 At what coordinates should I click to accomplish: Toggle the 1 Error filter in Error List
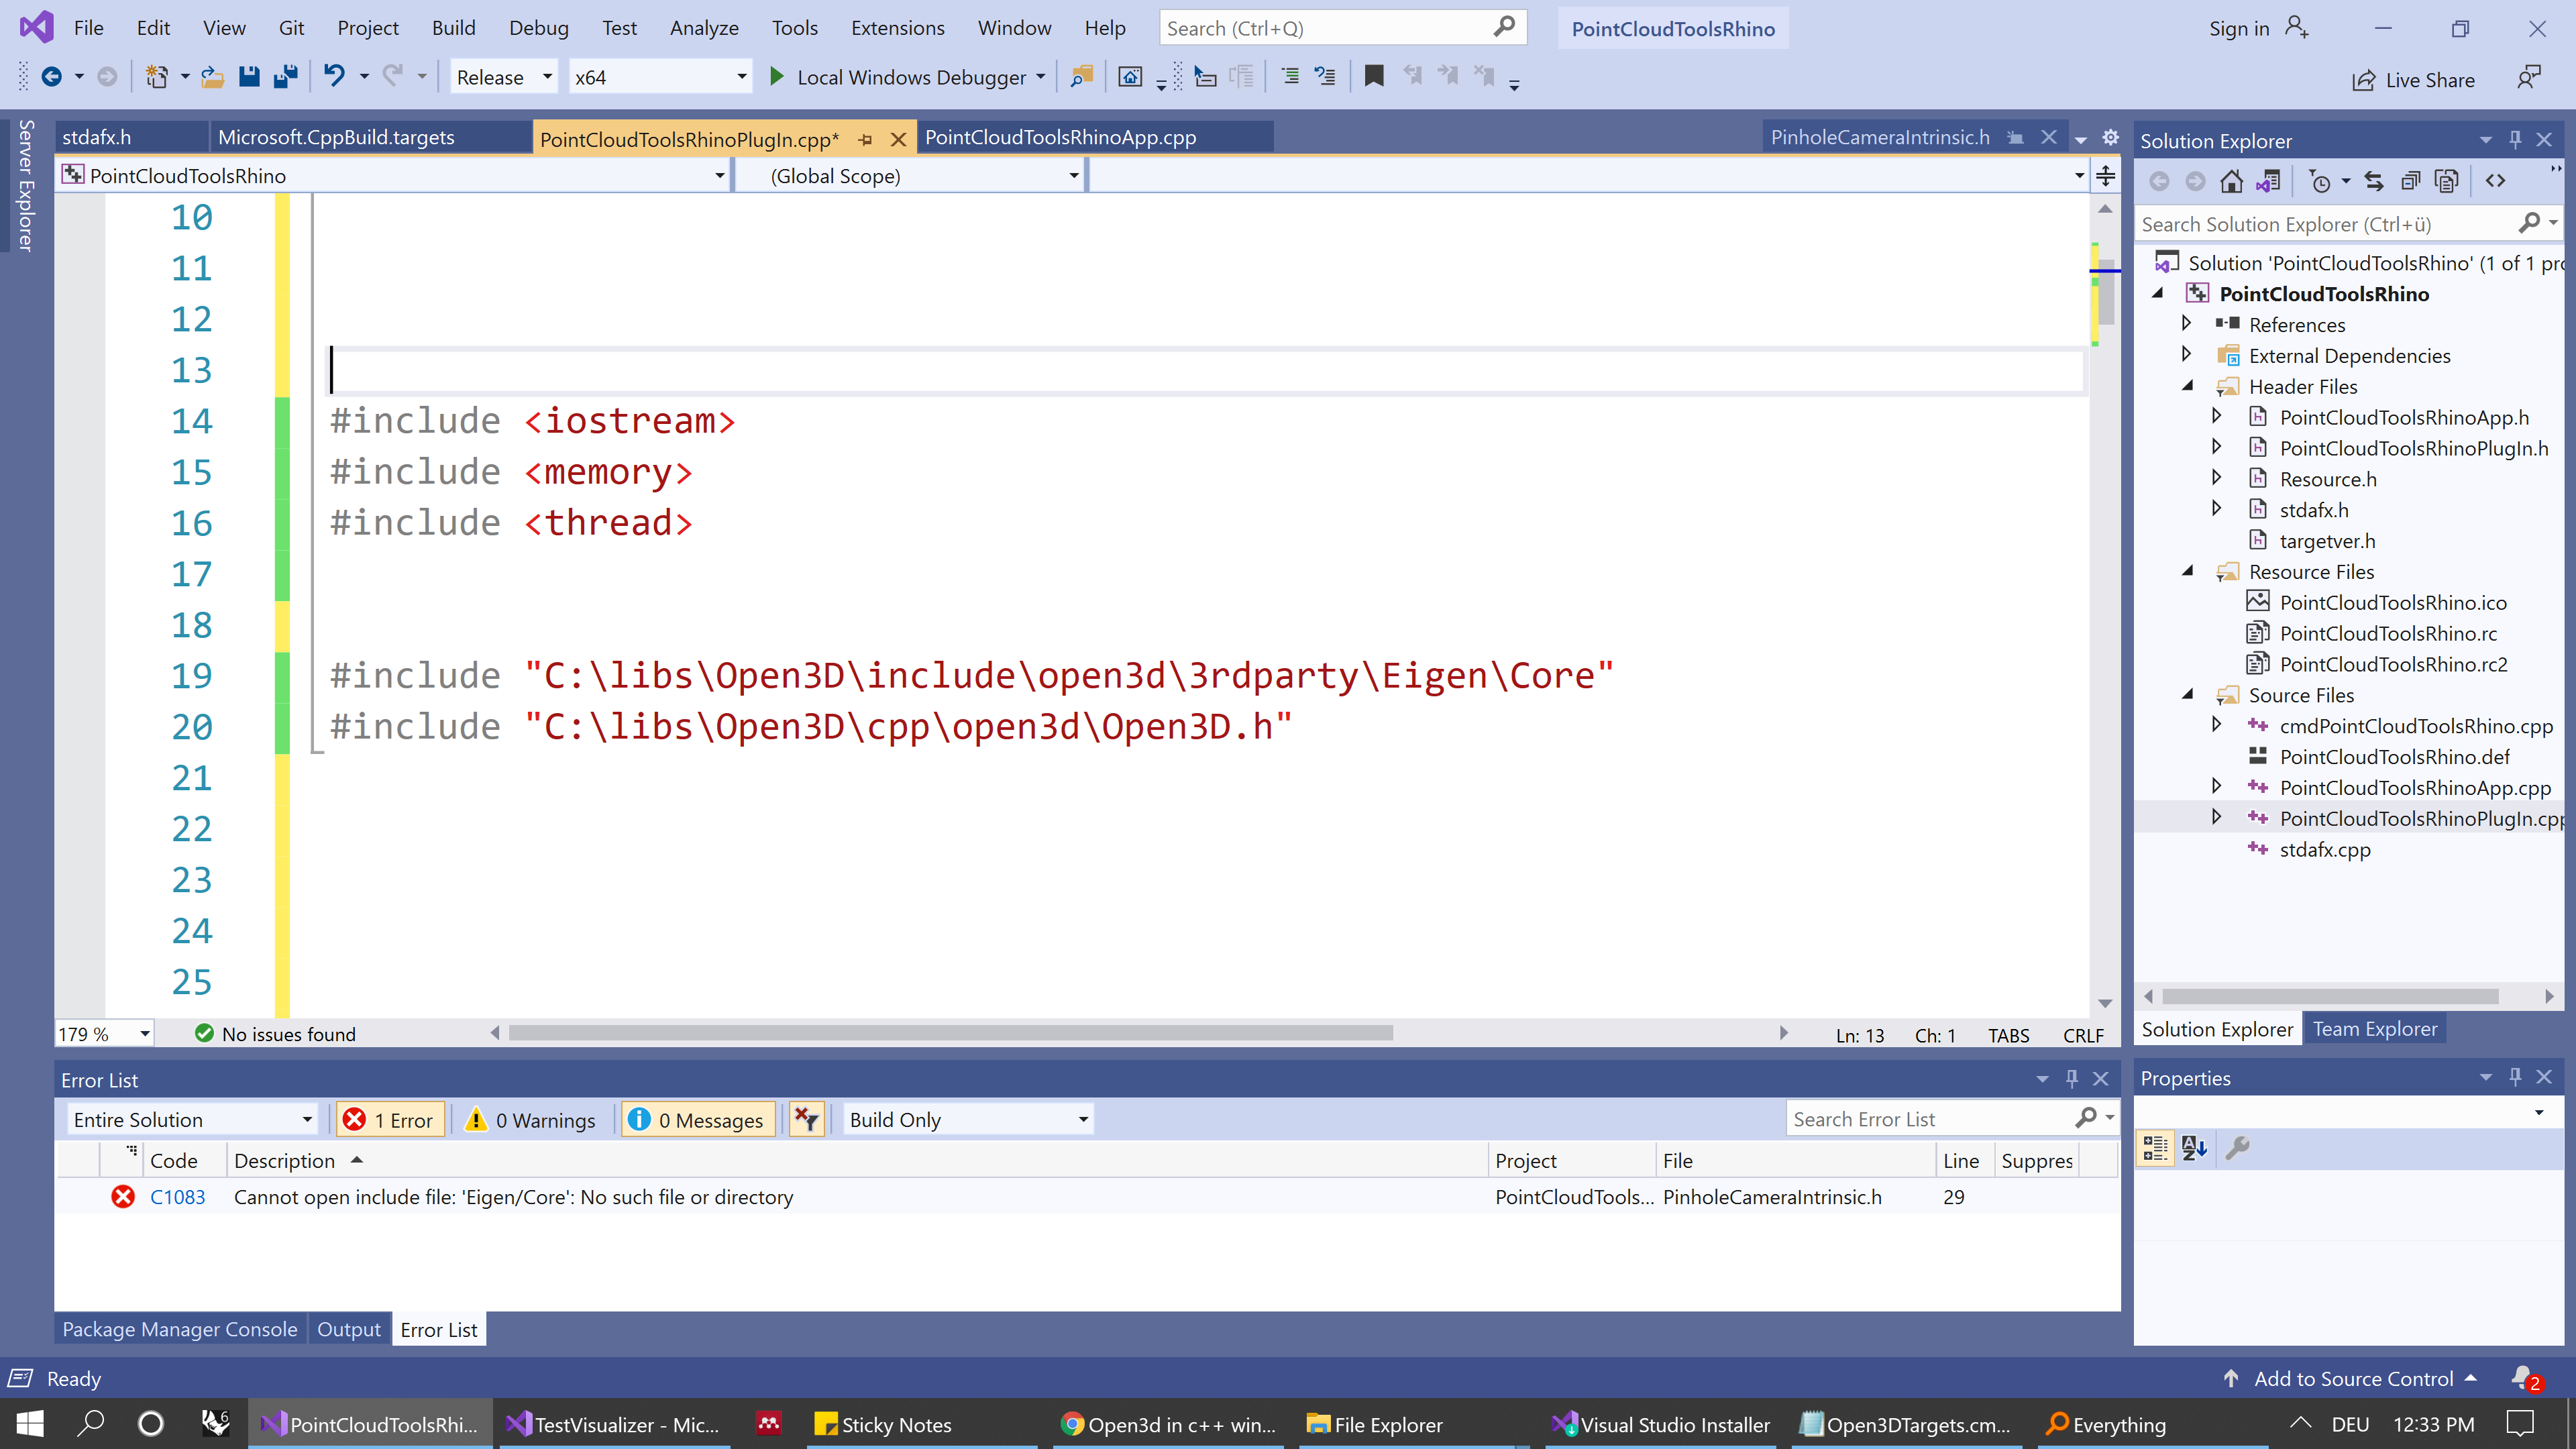tap(390, 1119)
